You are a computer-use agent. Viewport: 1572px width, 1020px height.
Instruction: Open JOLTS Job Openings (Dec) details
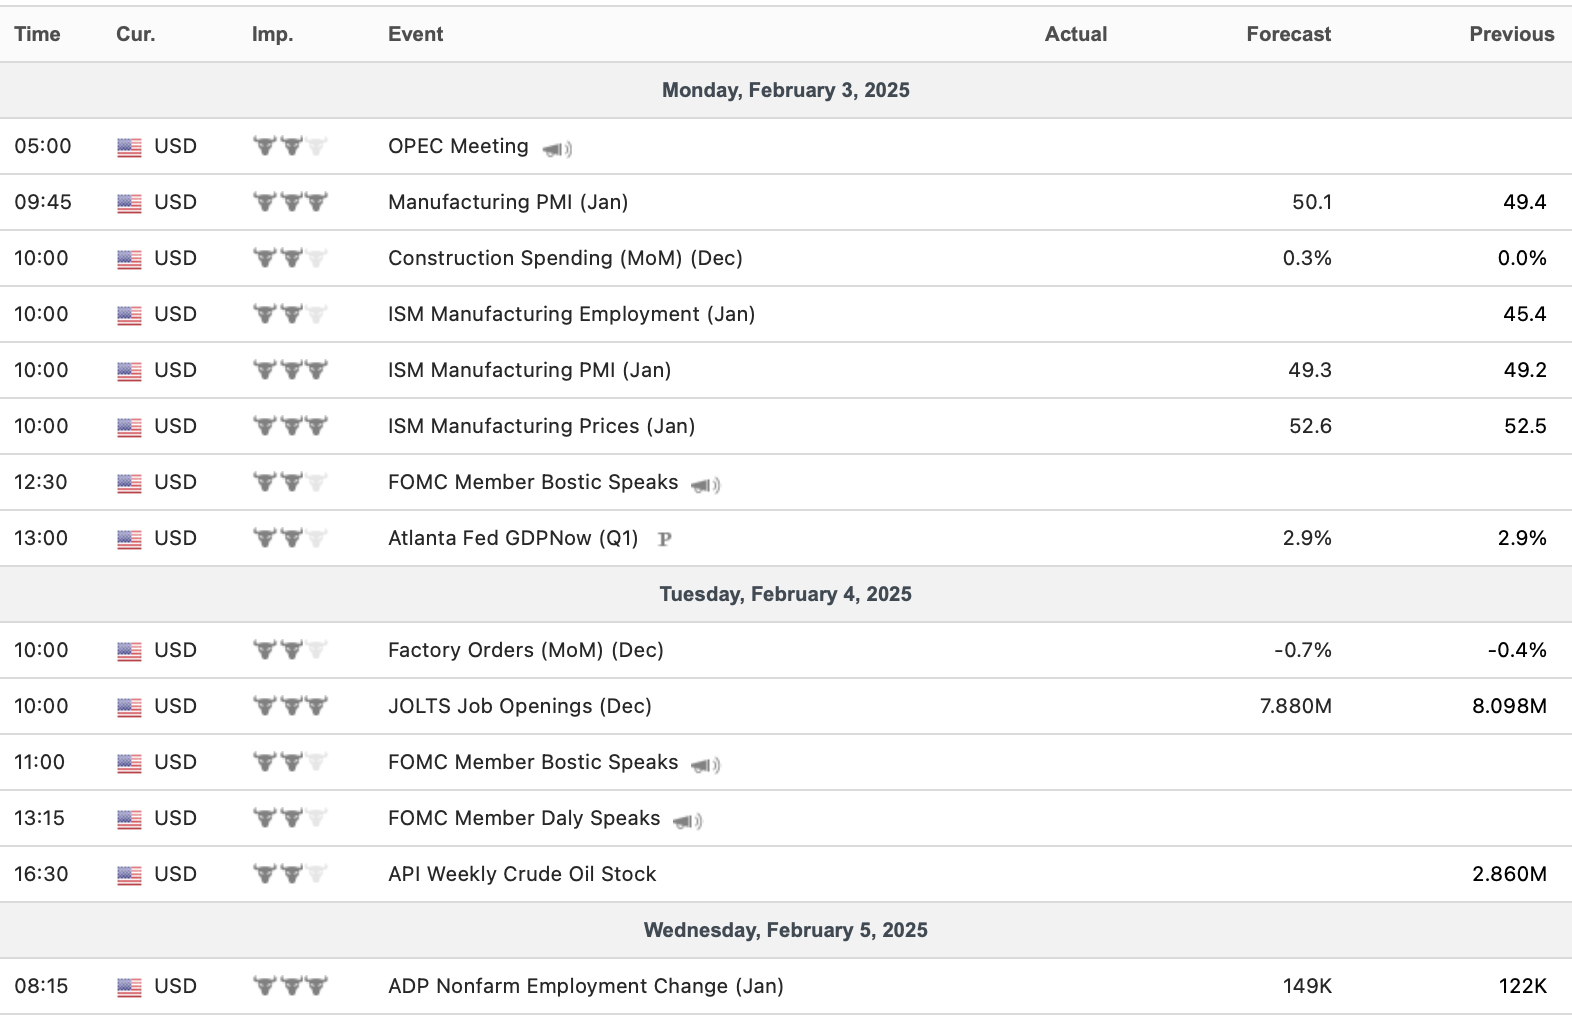519,706
